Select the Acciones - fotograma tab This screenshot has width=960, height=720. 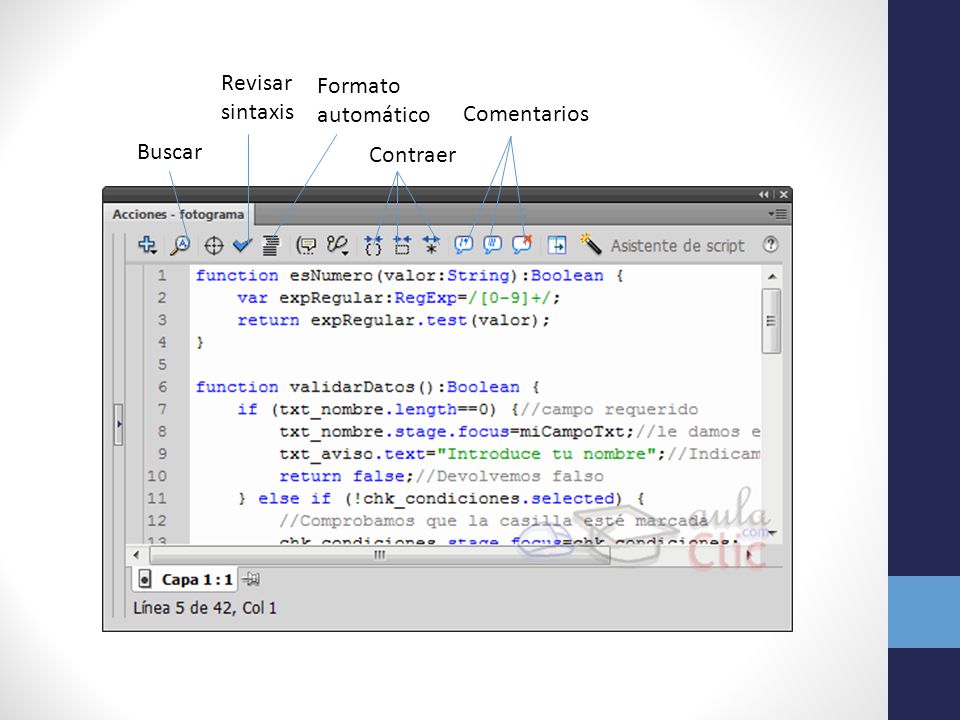point(178,214)
